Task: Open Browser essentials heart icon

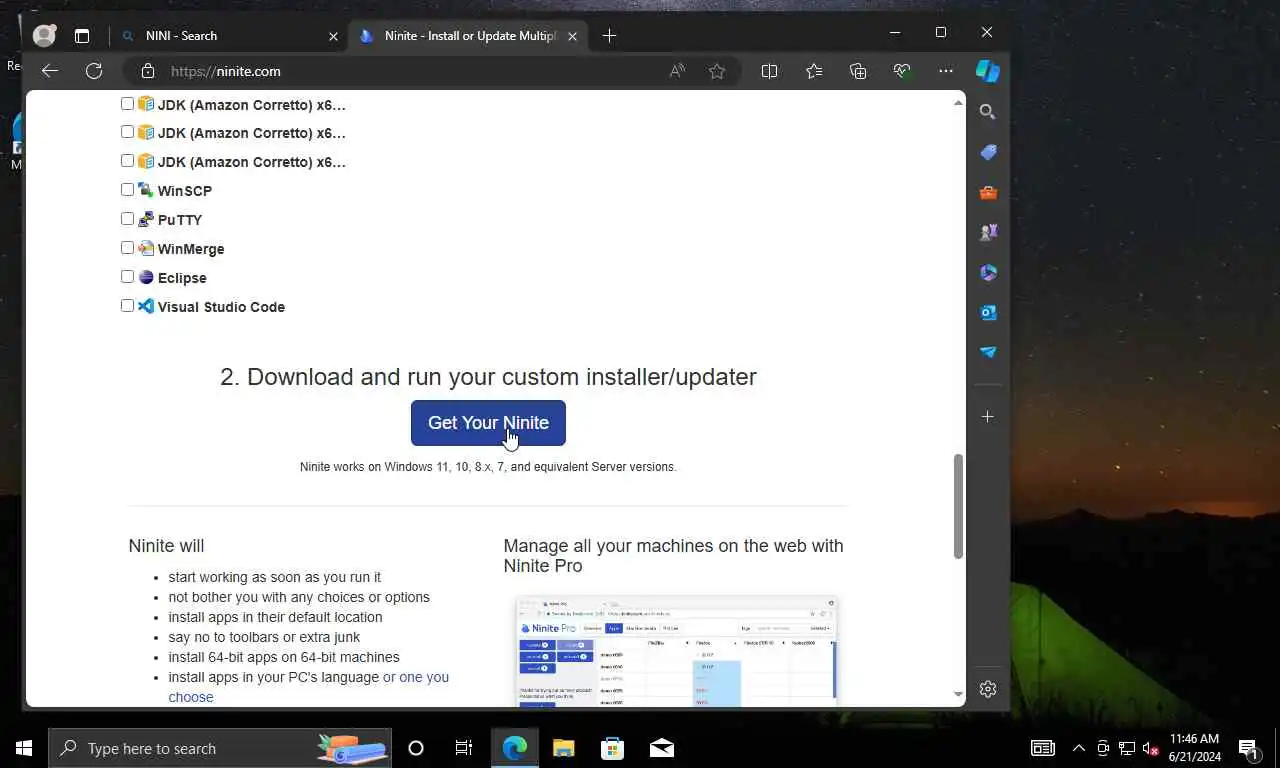Action: [902, 71]
